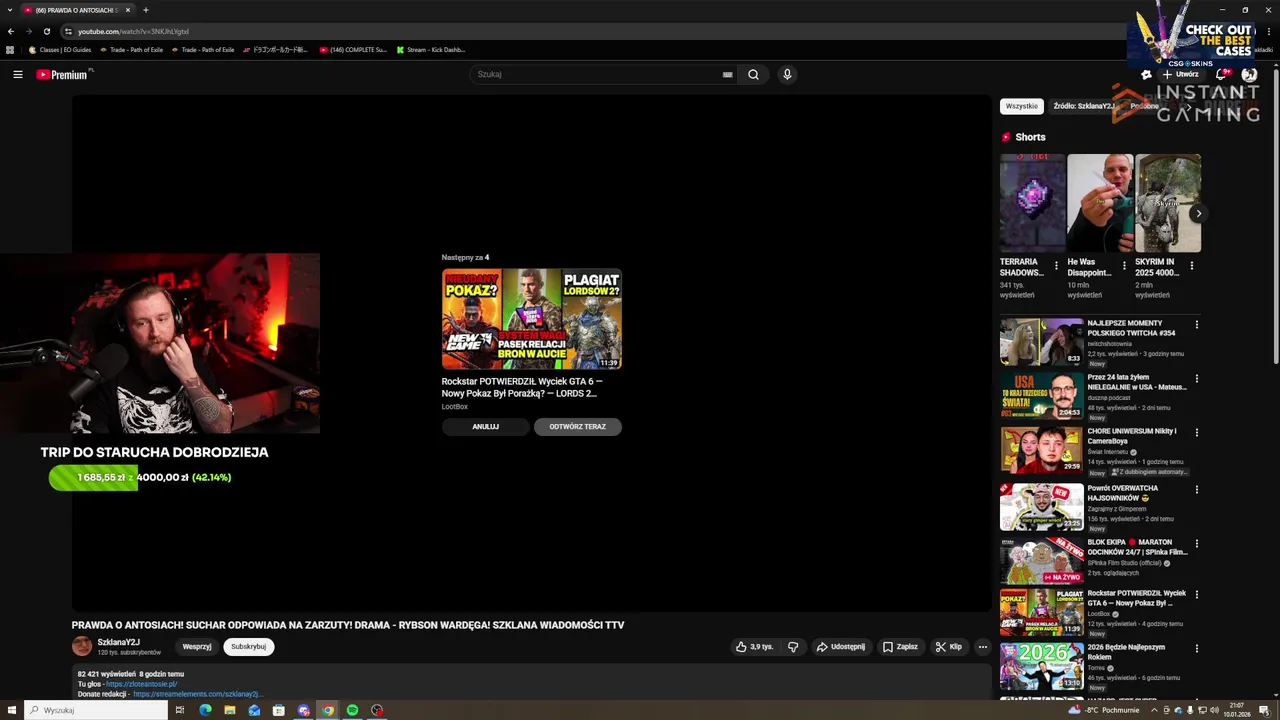Open 2026 Będzie Najlepszym Rokiem thumbnail
The image size is (1280, 720).
(1041, 666)
